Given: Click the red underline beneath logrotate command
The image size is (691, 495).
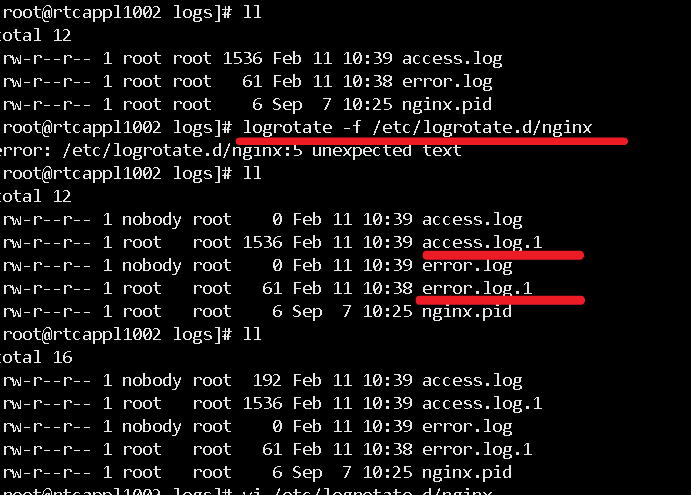Looking at the screenshot, I should (x=432, y=141).
